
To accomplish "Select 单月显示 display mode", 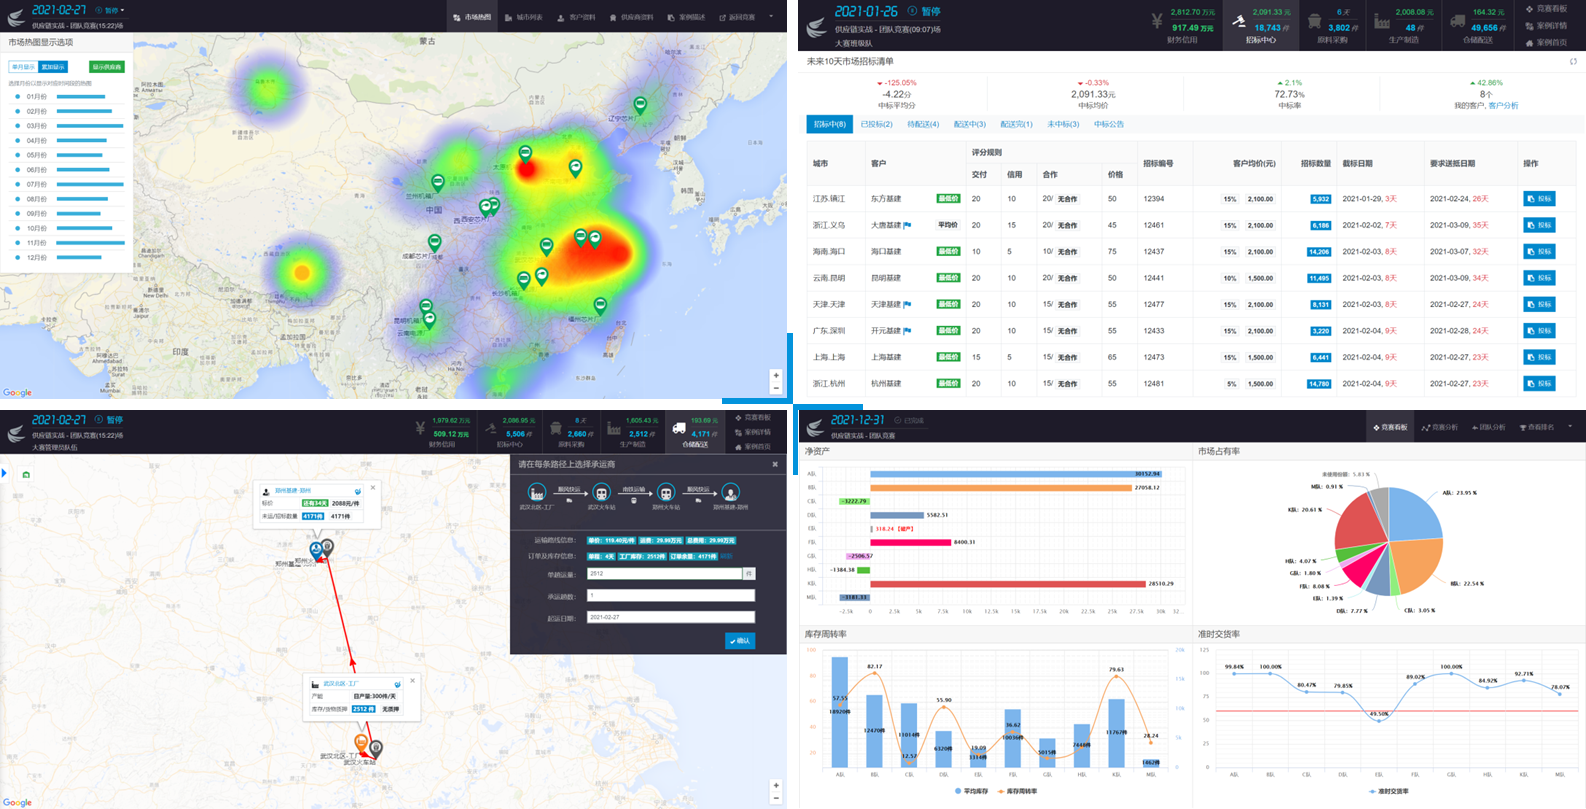I will pos(23,67).
